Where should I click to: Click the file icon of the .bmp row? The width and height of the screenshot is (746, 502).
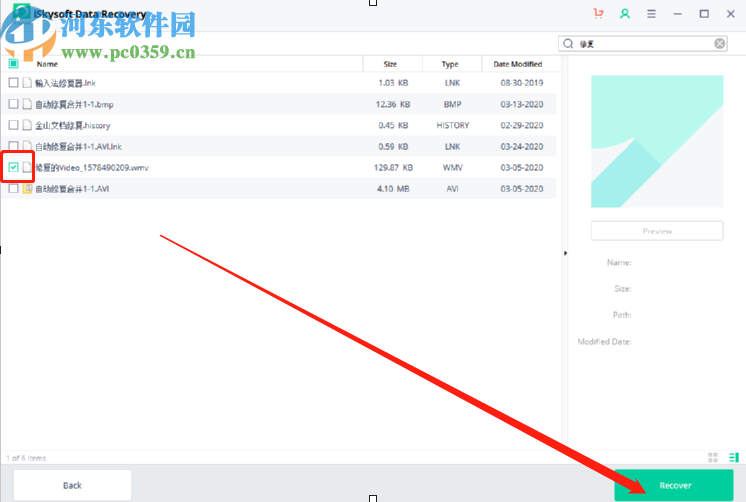(x=27, y=104)
